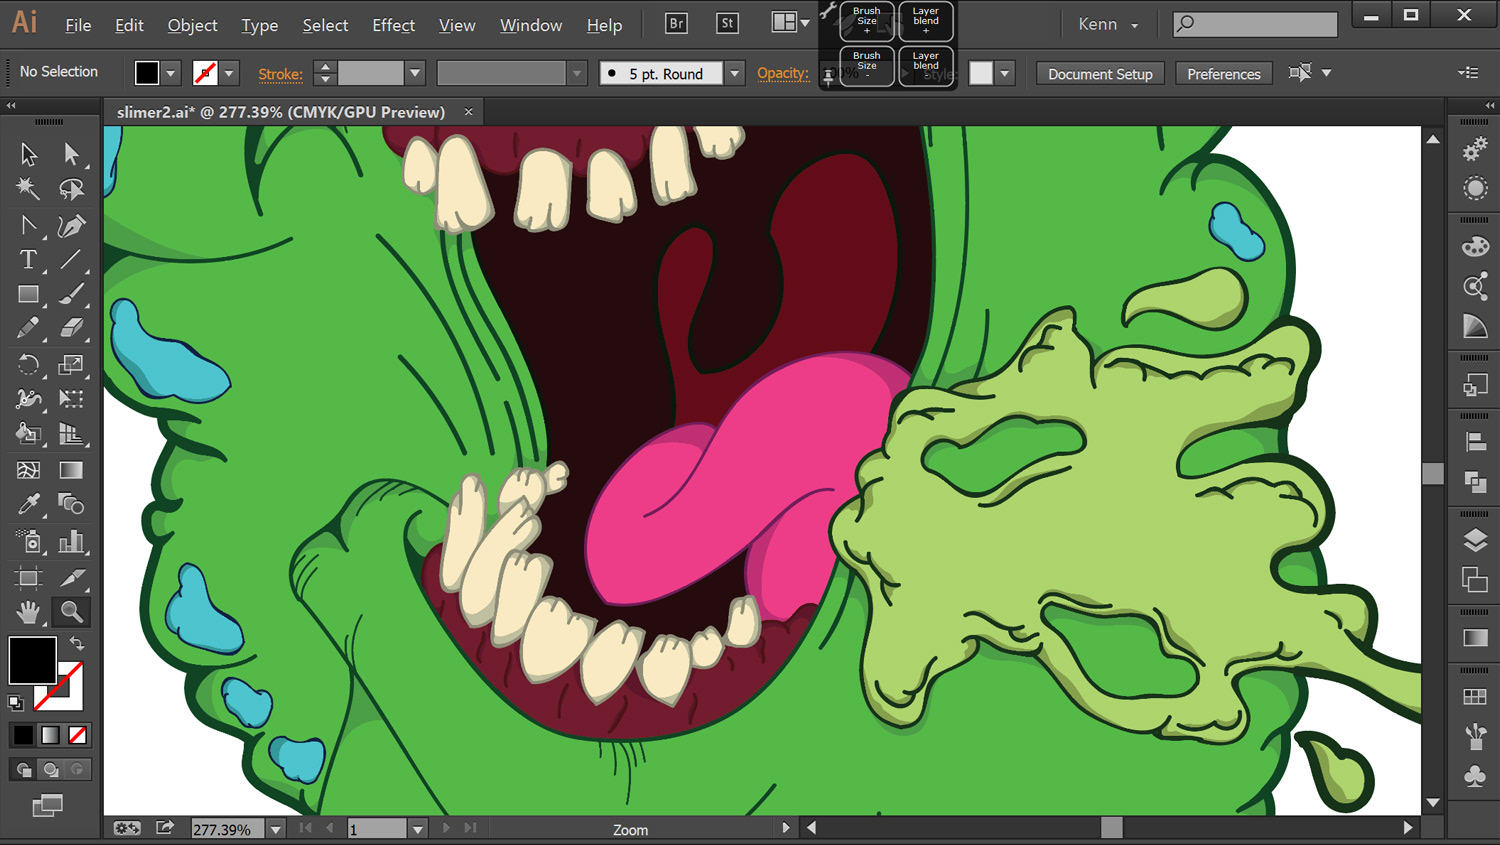1500x845 pixels.
Task: Open graphic style dropdown arrow
Action: [1005, 73]
